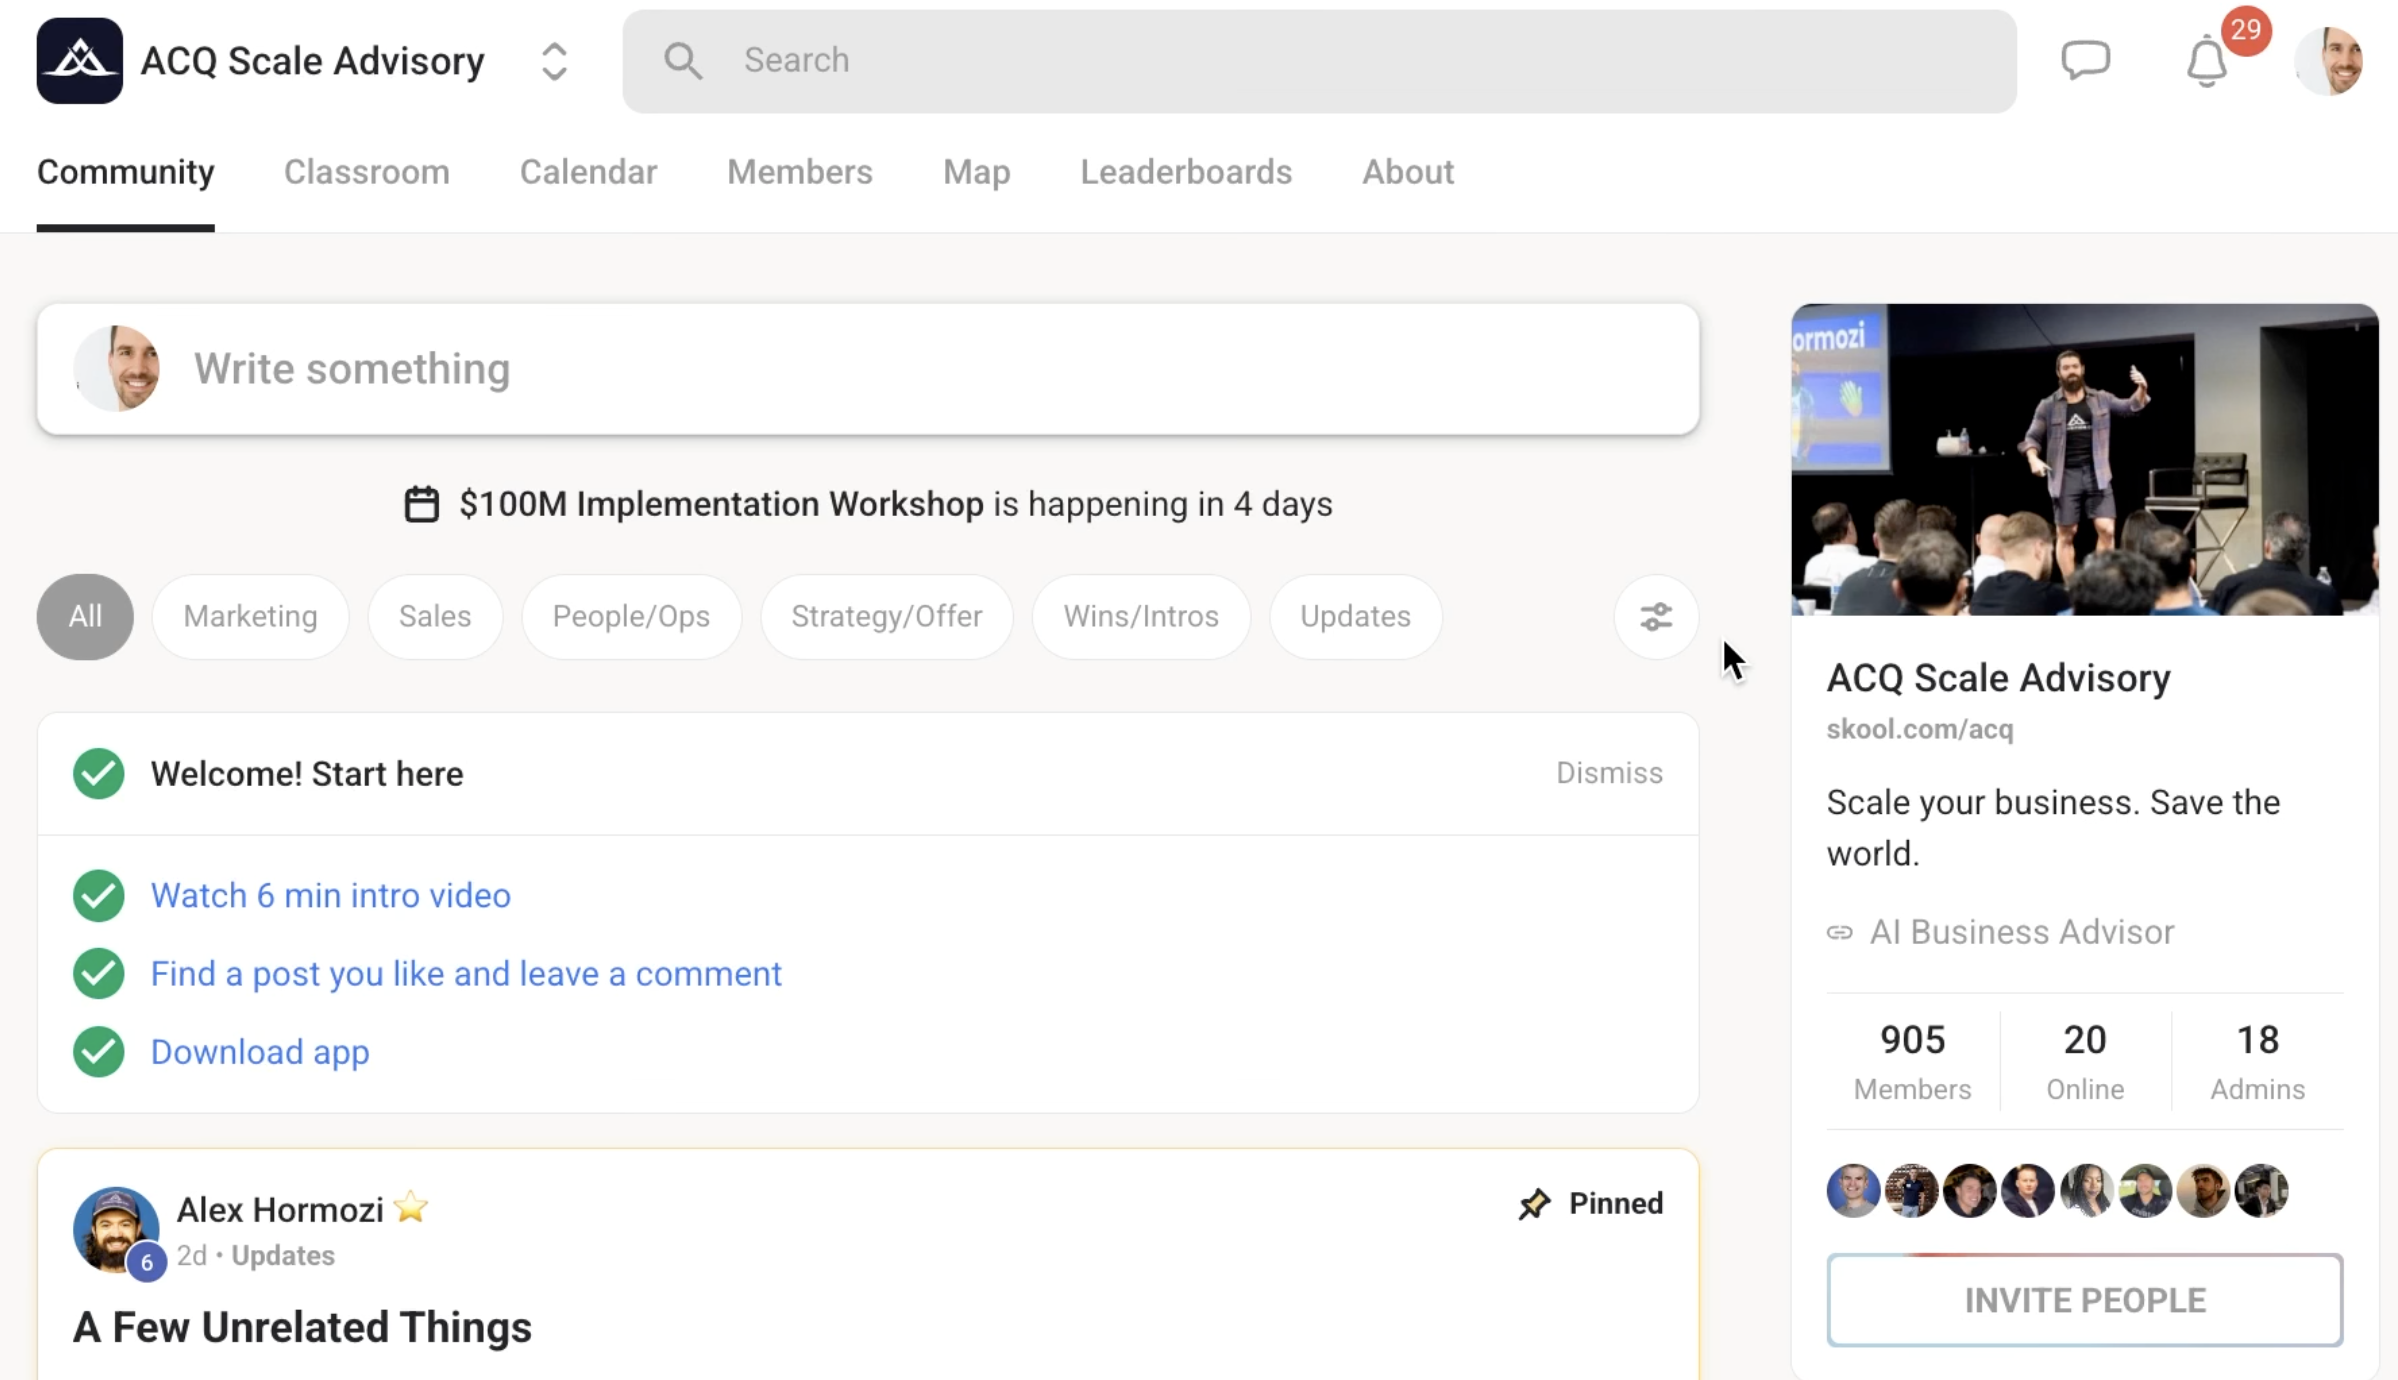Click the ACQ Scale Advisory logo icon
The image size is (2398, 1380).
80,61
